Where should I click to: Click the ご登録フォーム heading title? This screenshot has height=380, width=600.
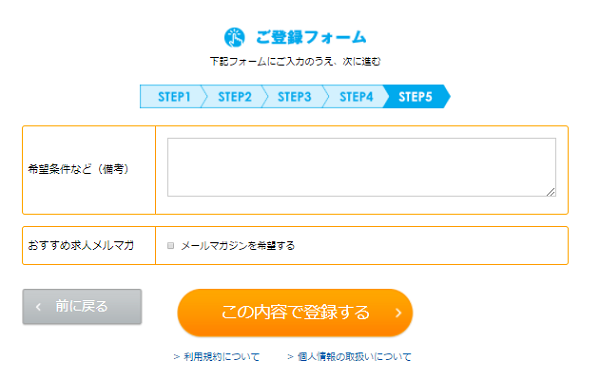tap(311, 38)
